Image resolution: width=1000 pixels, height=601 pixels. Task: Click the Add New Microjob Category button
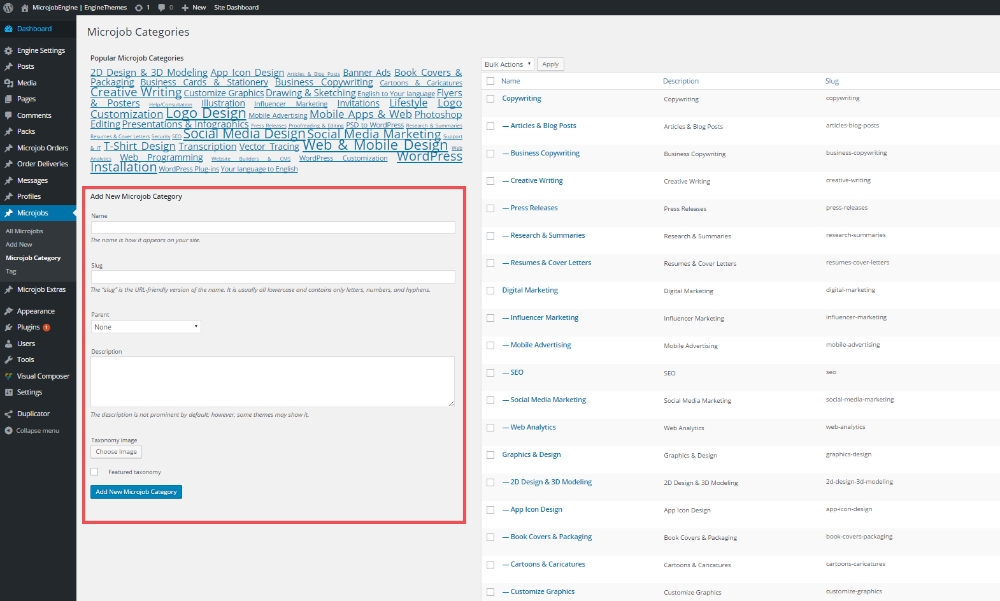(x=136, y=492)
